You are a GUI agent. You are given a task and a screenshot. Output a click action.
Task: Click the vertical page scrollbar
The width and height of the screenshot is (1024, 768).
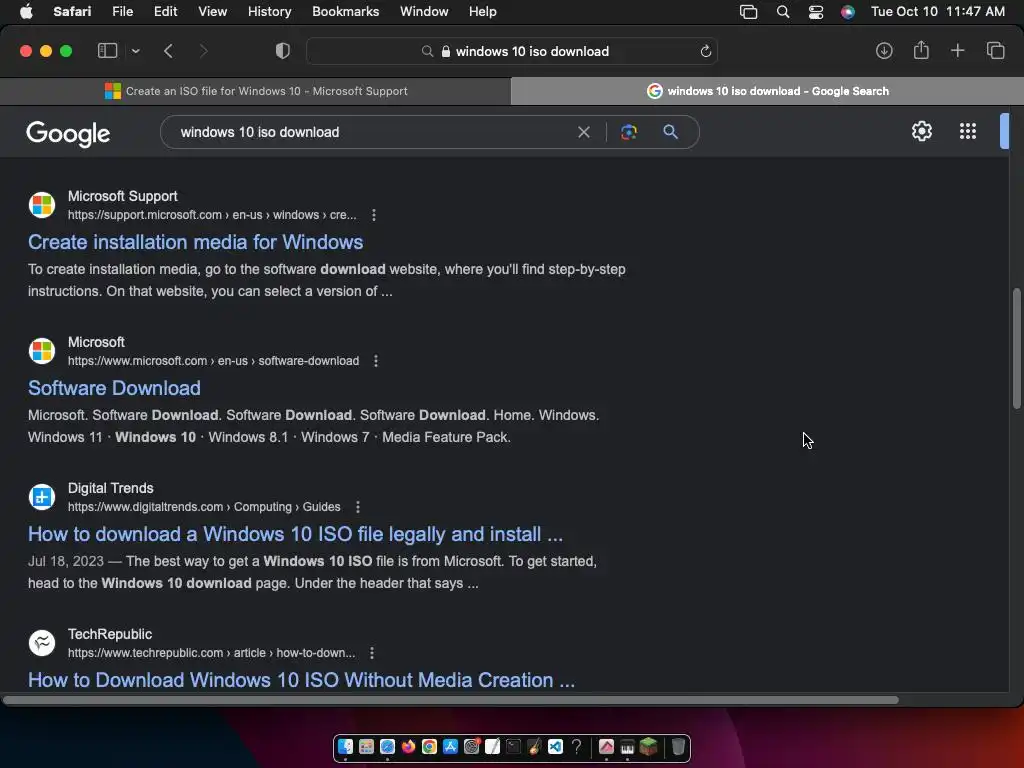[1017, 349]
